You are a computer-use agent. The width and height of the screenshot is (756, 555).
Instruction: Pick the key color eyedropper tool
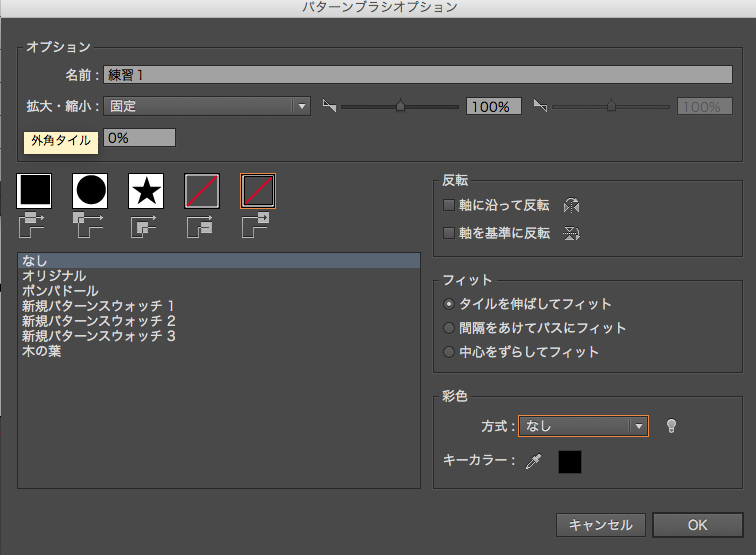pyautogui.click(x=533, y=461)
